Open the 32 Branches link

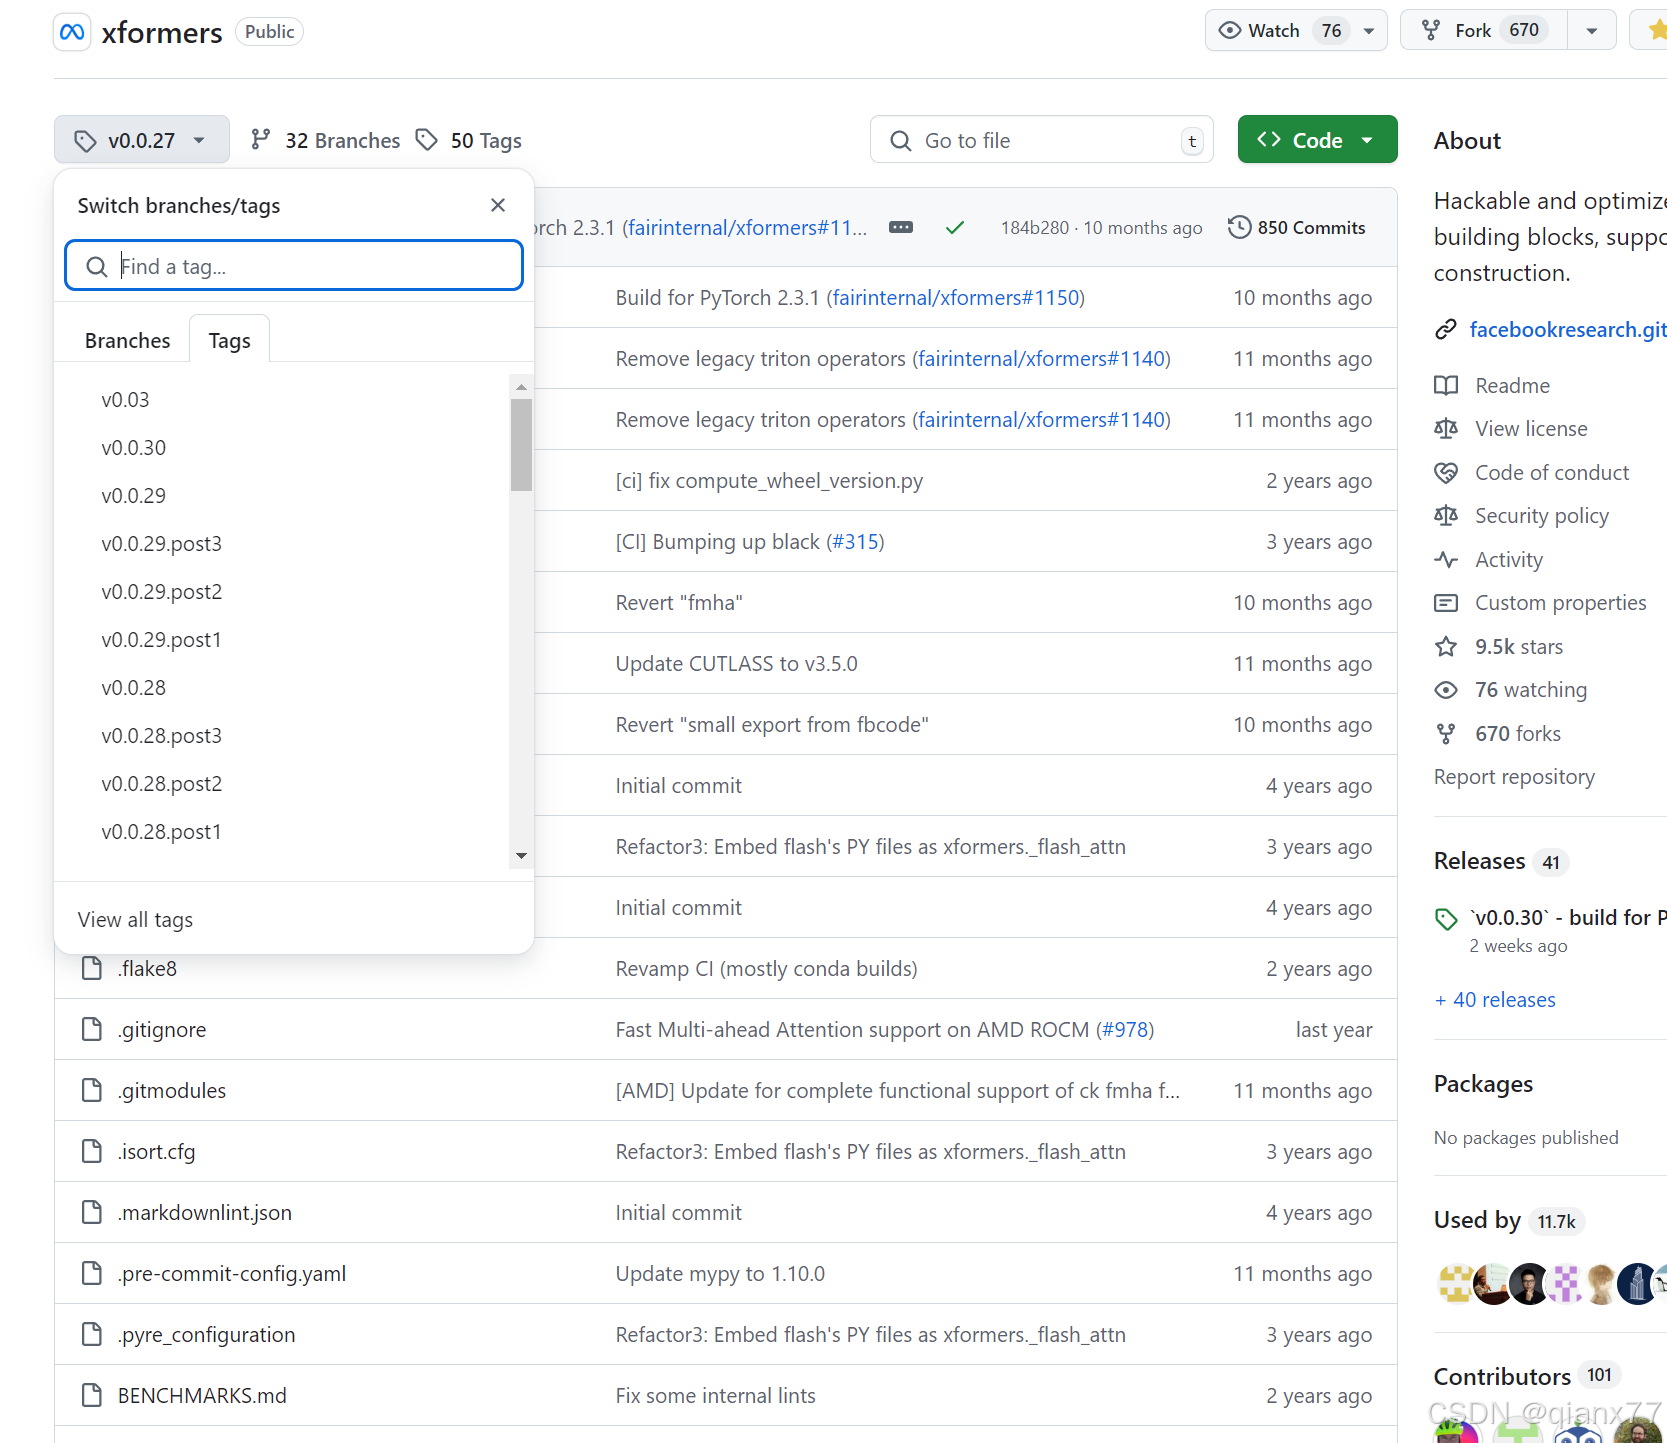tap(325, 140)
